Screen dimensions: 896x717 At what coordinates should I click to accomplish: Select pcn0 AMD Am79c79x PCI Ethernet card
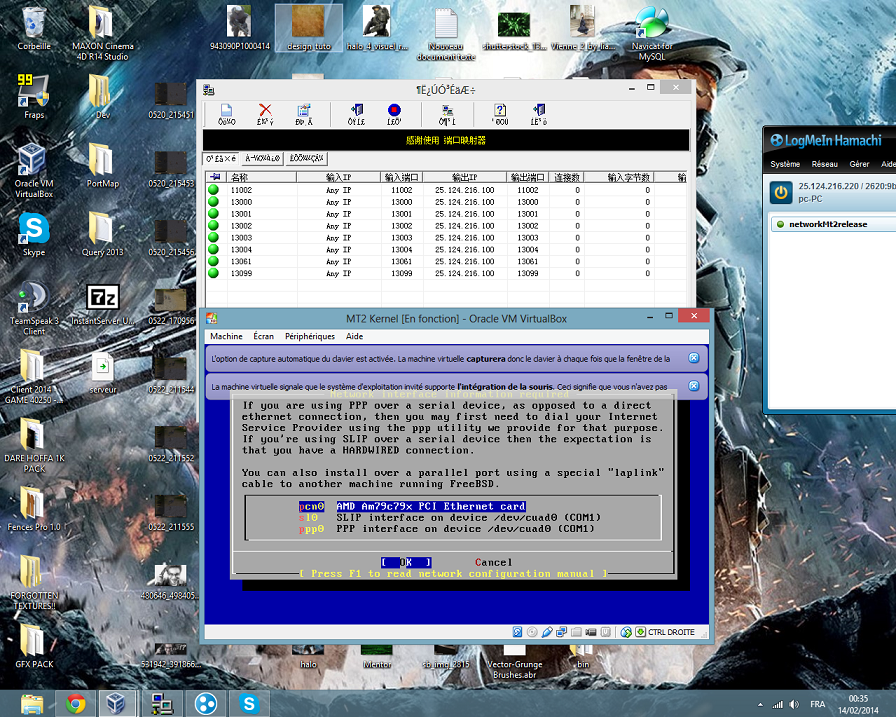coord(412,506)
